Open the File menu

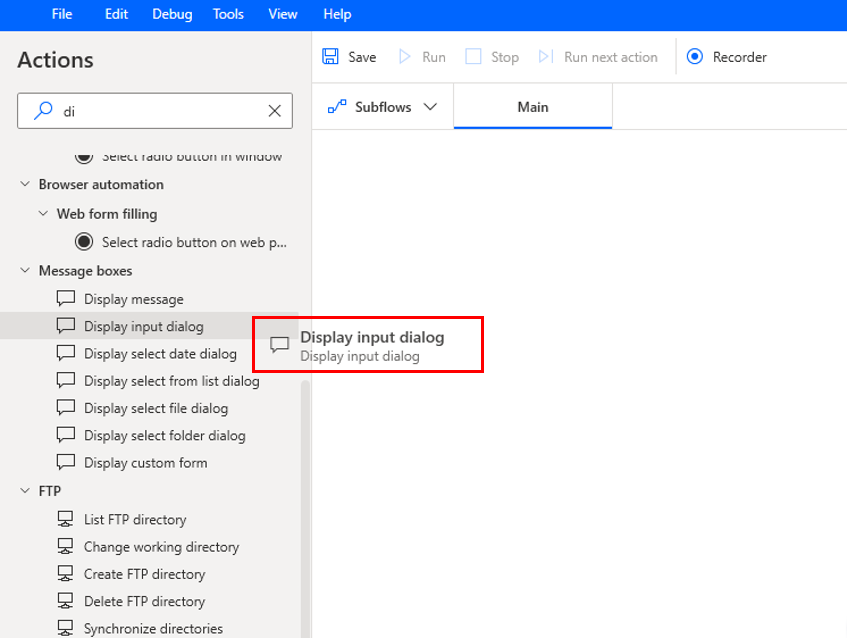[x=62, y=14]
